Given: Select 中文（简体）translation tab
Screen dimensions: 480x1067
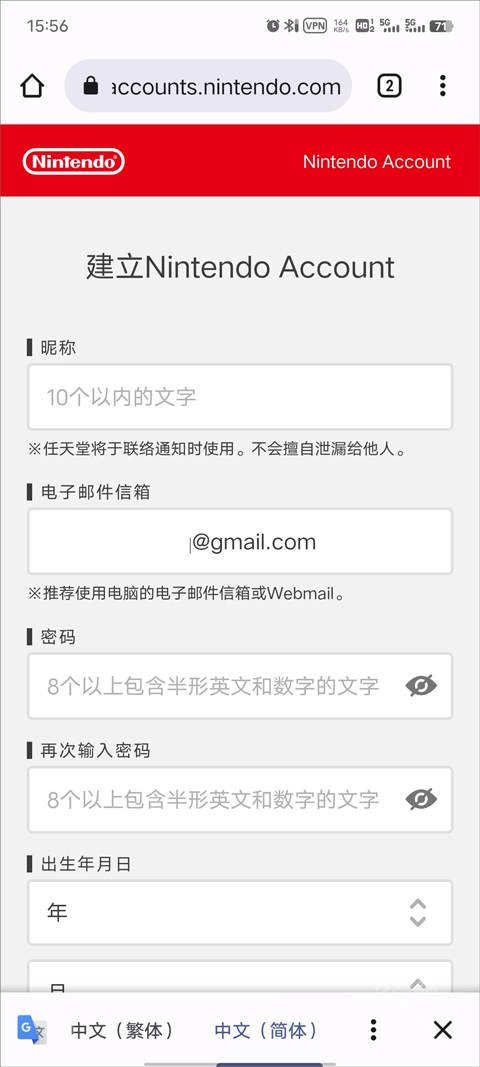Looking at the screenshot, I should pyautogui.click(x=266, y=1030).
